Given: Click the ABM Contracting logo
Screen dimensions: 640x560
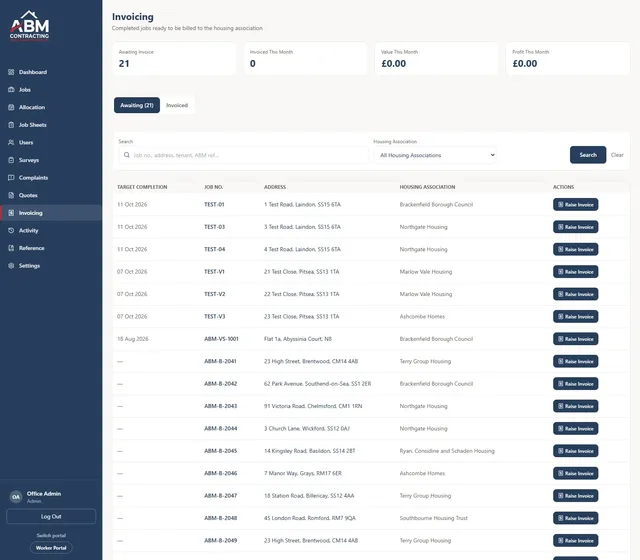Looking at the screenshot, I should pos(29,25).
